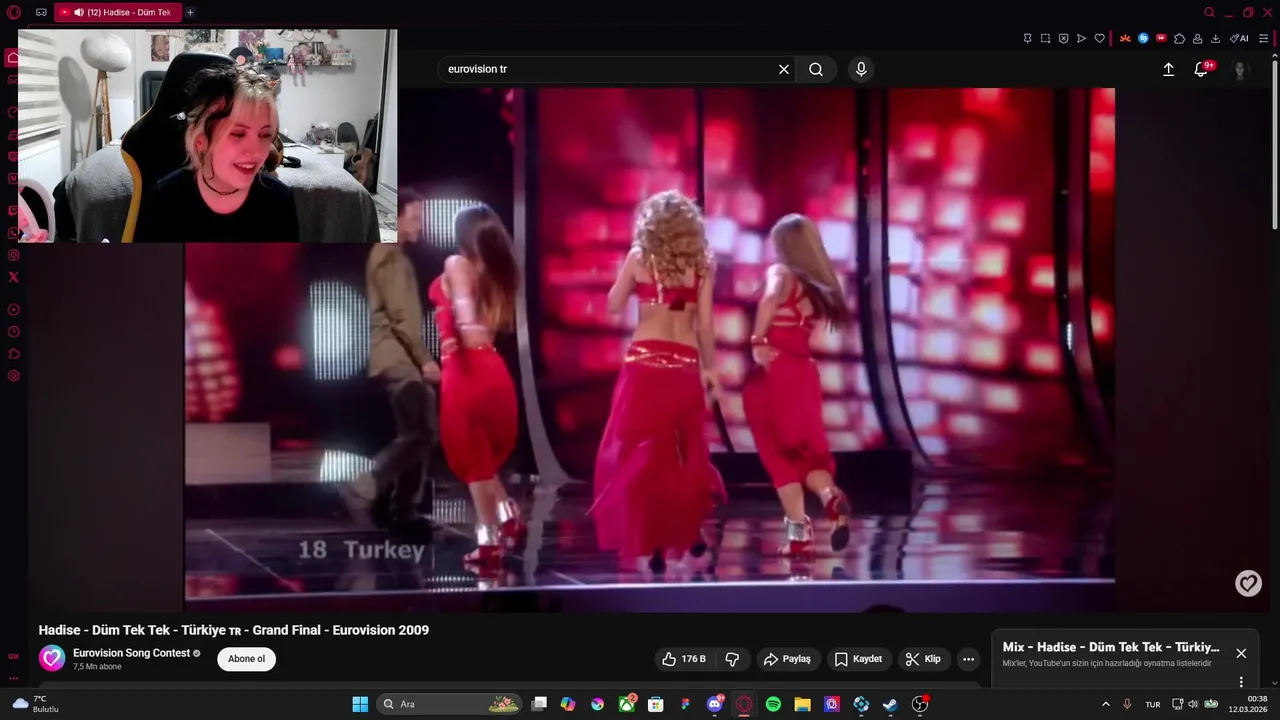Clear the YouTube search text
Viewport: 1280px width, 720px height.
784,69
